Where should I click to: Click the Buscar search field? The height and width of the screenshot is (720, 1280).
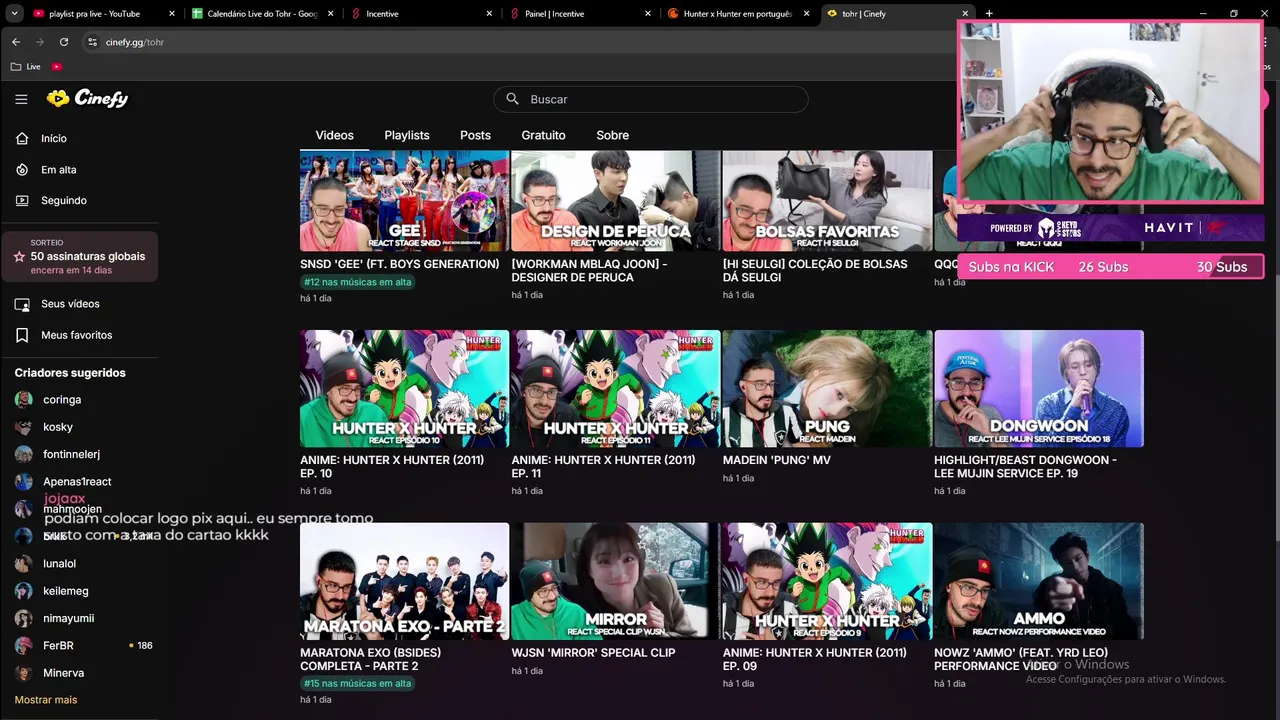(650, 99)
